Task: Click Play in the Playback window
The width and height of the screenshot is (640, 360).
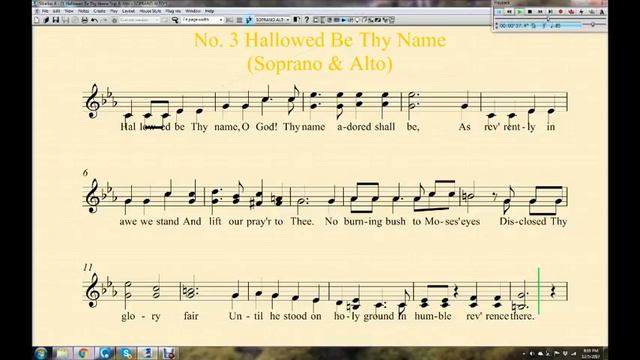Action: coord(520,12)
